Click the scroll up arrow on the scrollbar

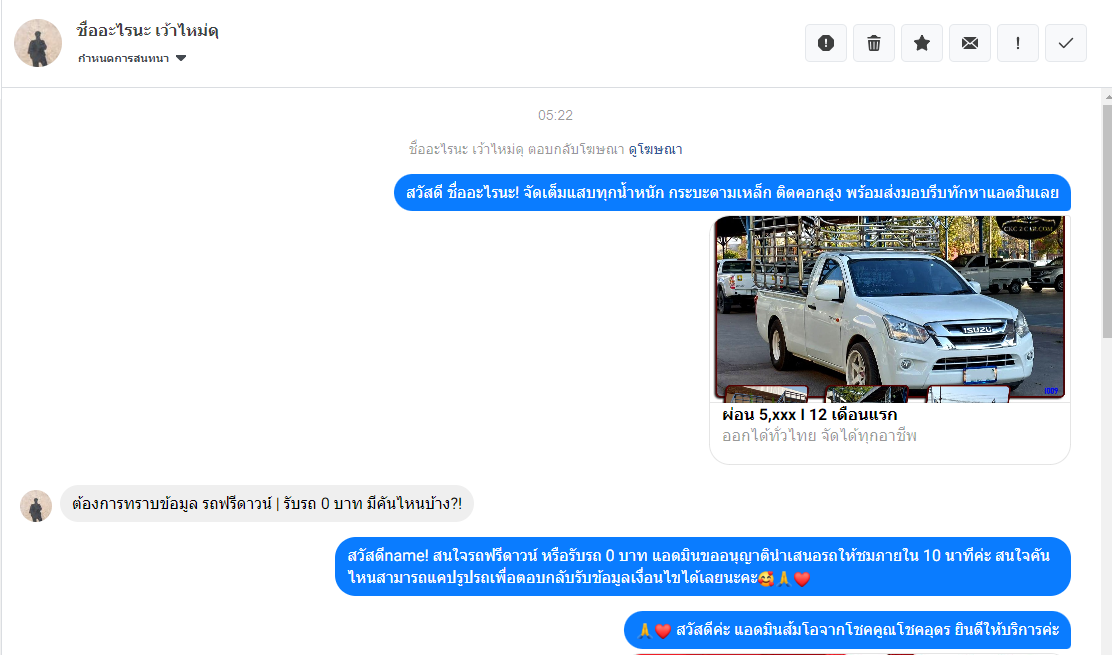click(x=1106, y=95)
